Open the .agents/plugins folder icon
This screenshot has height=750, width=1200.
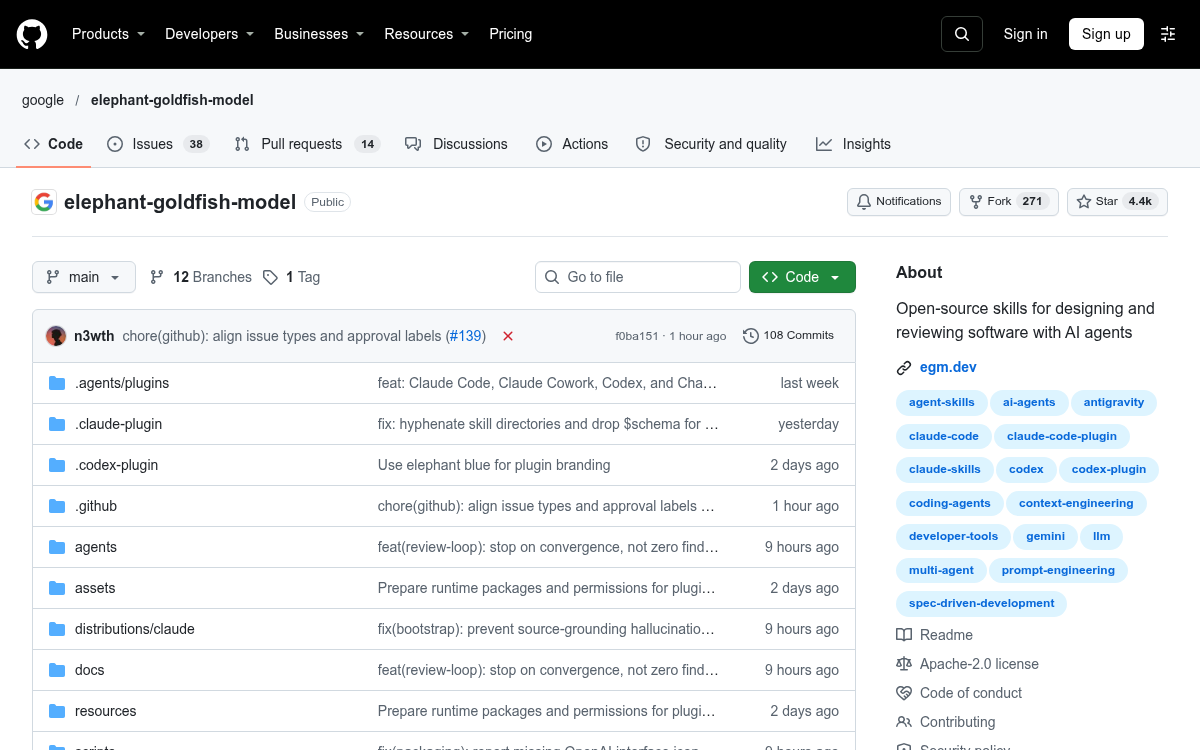(57, 383)
